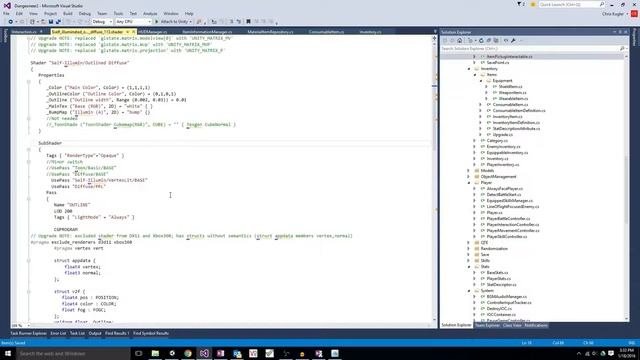Viewport: 640px width, 360px height.
Task: Click the Task View taskbar icon
Action: pyautogui.click(x=138, y=353)
